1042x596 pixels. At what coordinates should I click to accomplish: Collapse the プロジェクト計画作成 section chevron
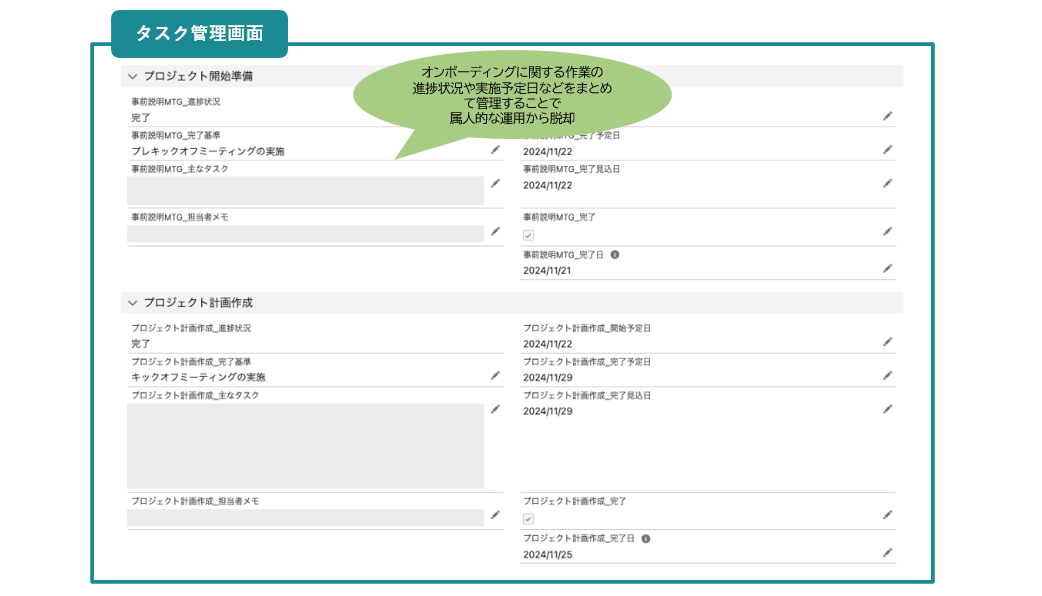(132, 302)
